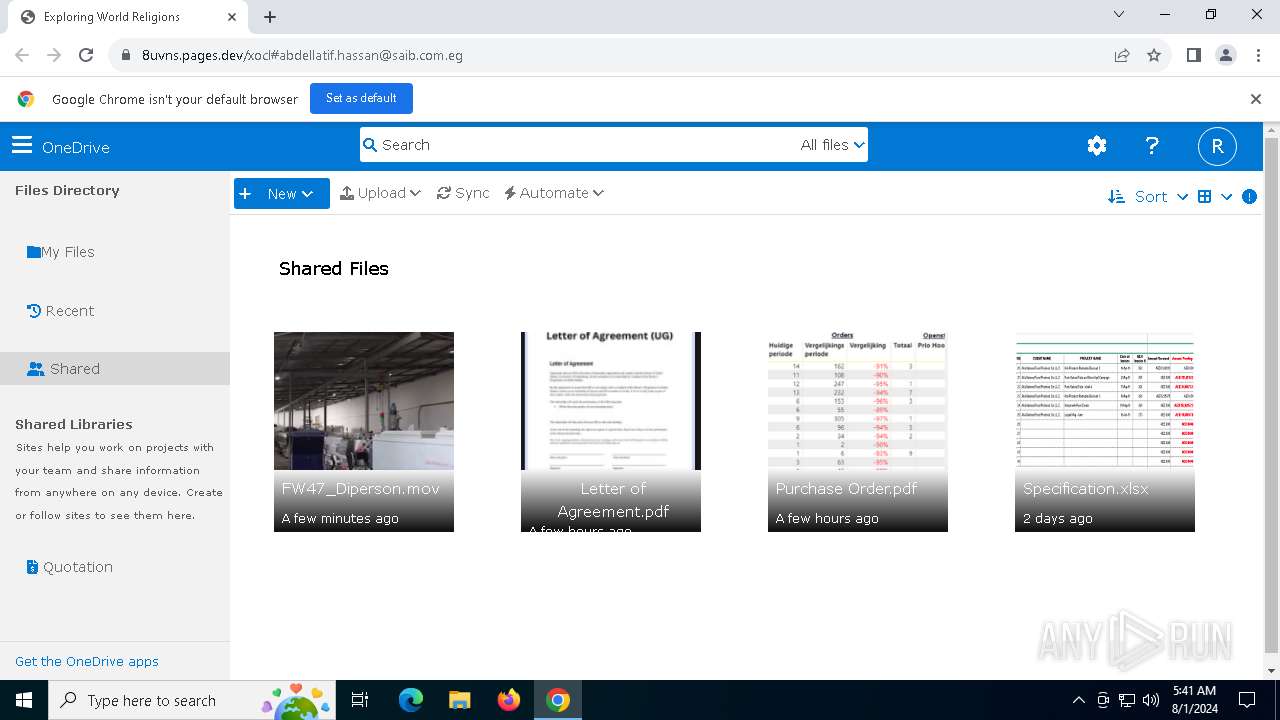Screen dimensions: 1280x720
Task: Click the page vertical scrollbar
Action: click(1271, 400)
